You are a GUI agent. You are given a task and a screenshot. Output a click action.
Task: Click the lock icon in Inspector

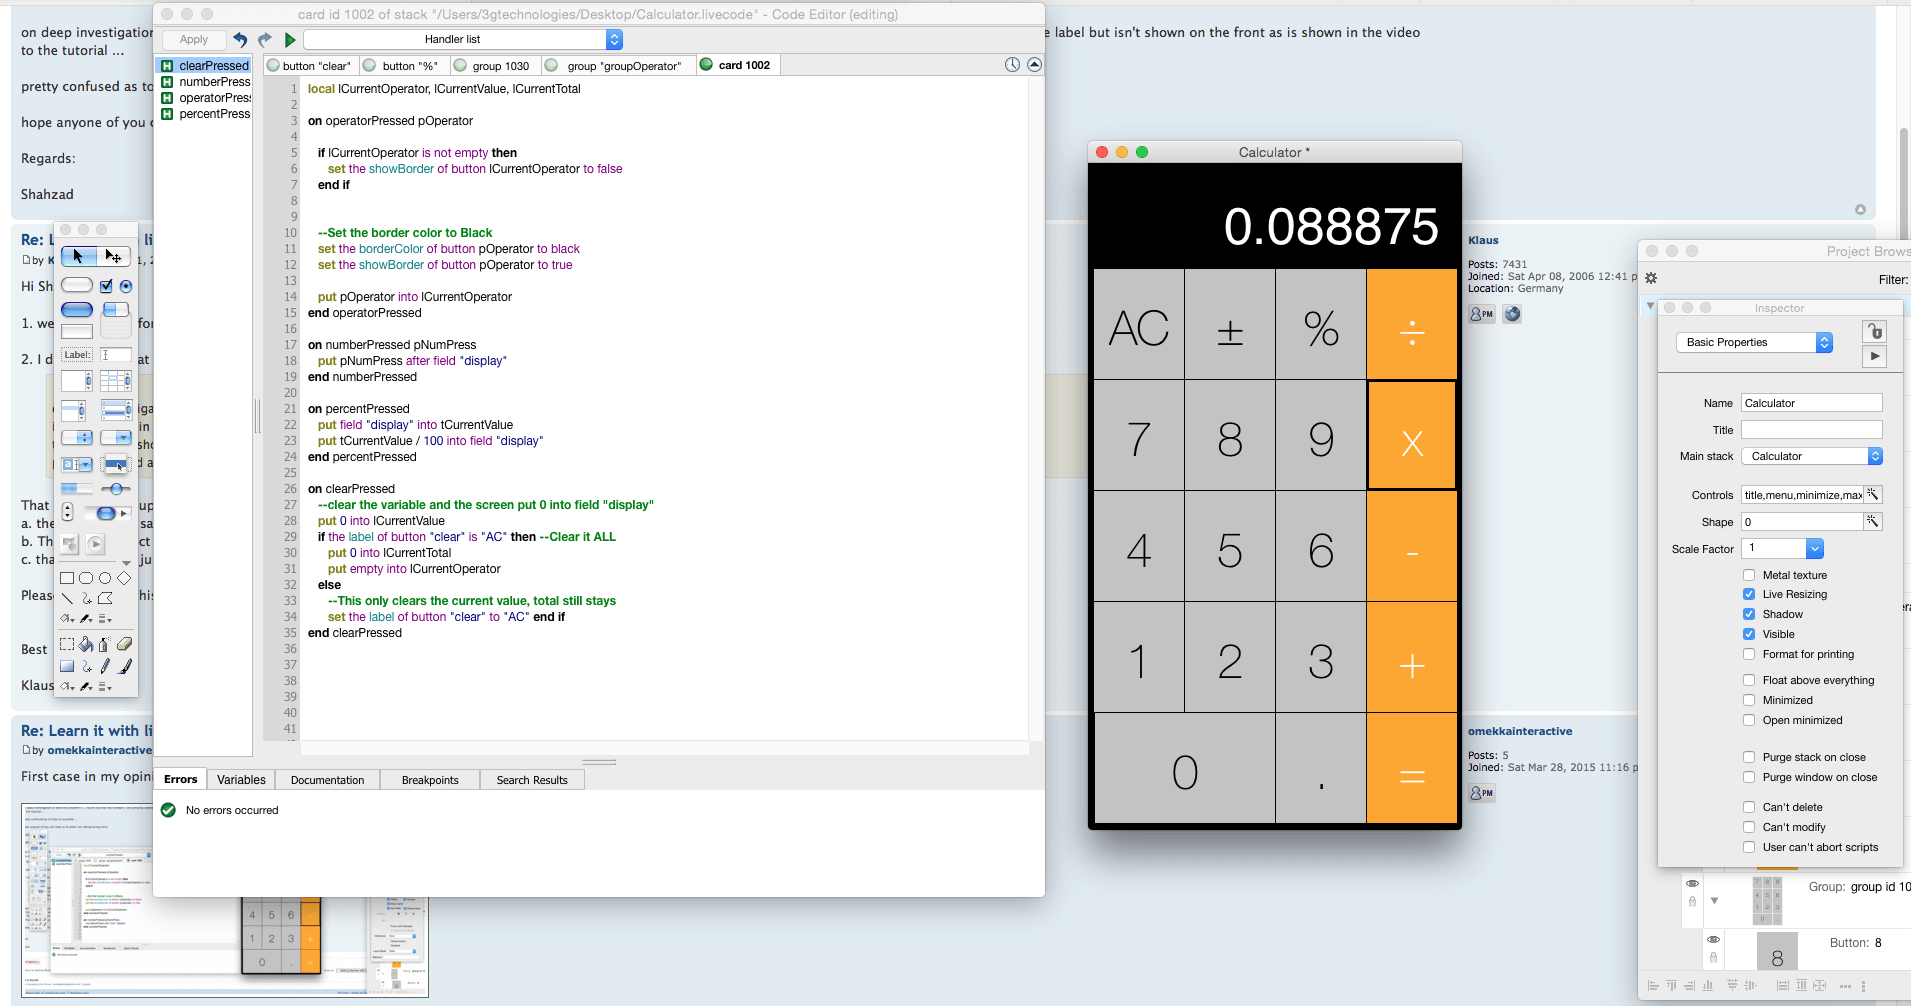[x=1874, y=331]
